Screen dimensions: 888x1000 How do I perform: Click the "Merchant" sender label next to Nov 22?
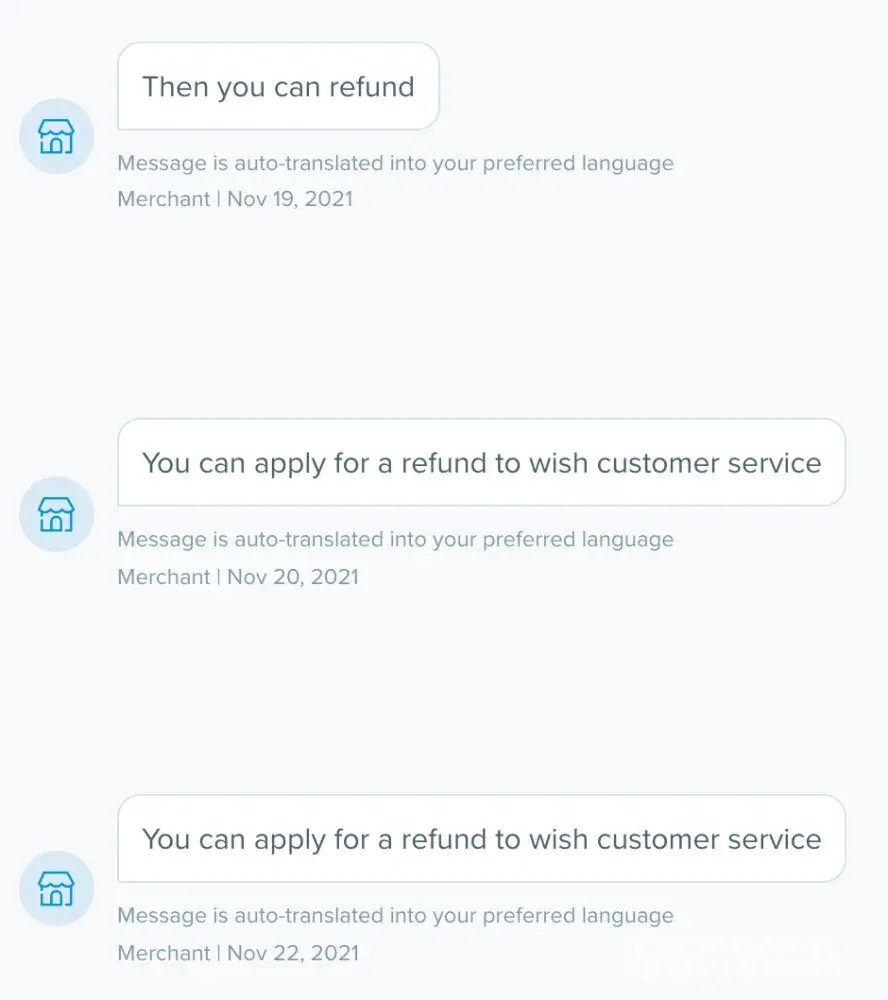[164, 953]
